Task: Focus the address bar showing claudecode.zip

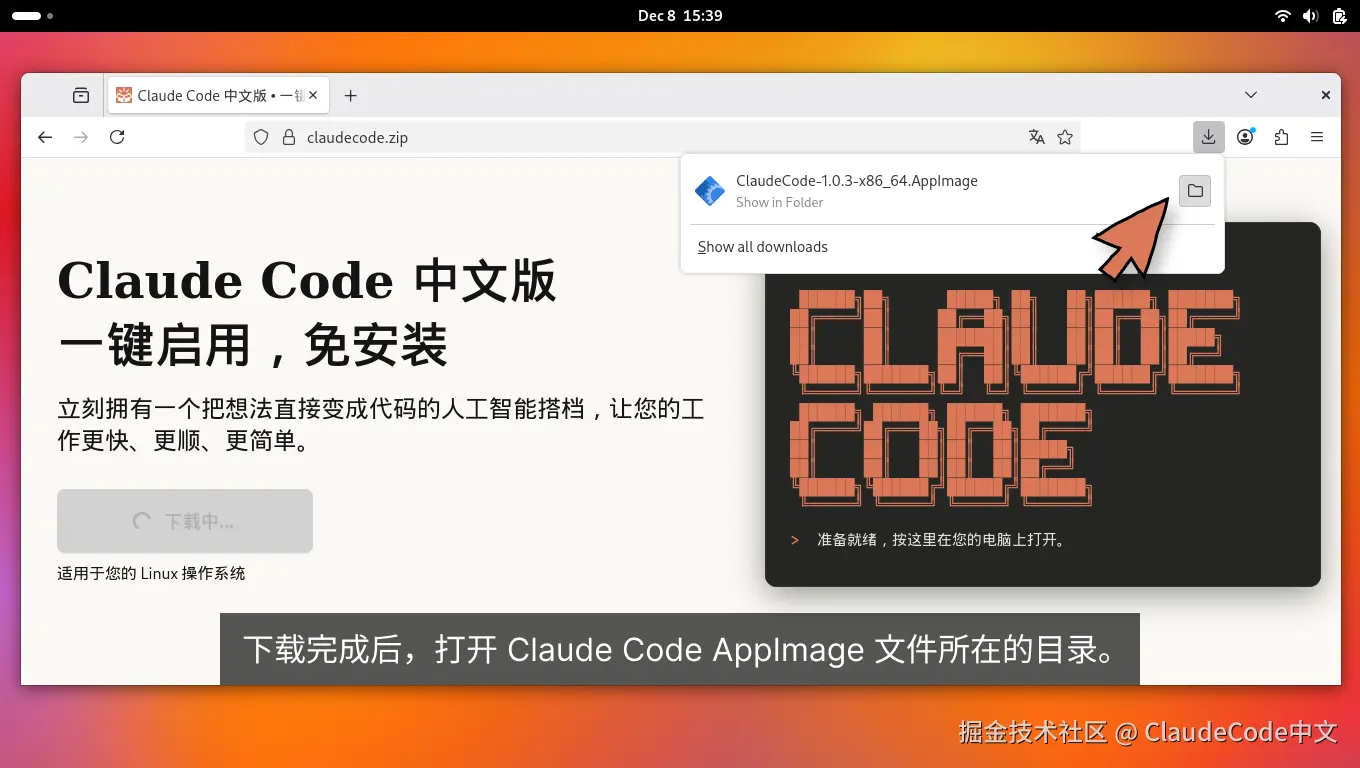Action: (662, 137)
